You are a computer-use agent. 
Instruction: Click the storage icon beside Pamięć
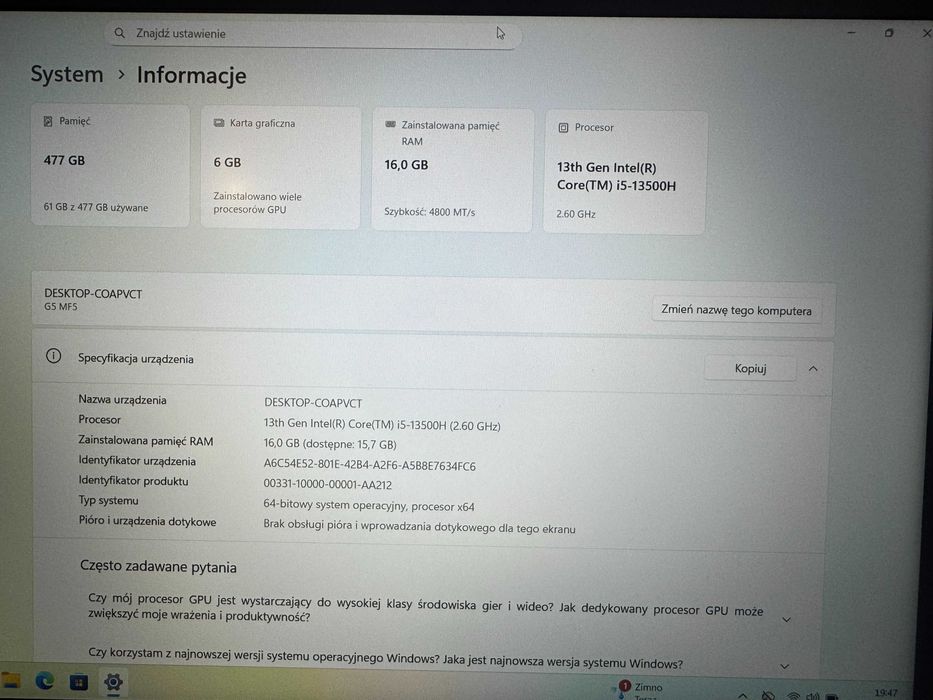pos(48,121)
